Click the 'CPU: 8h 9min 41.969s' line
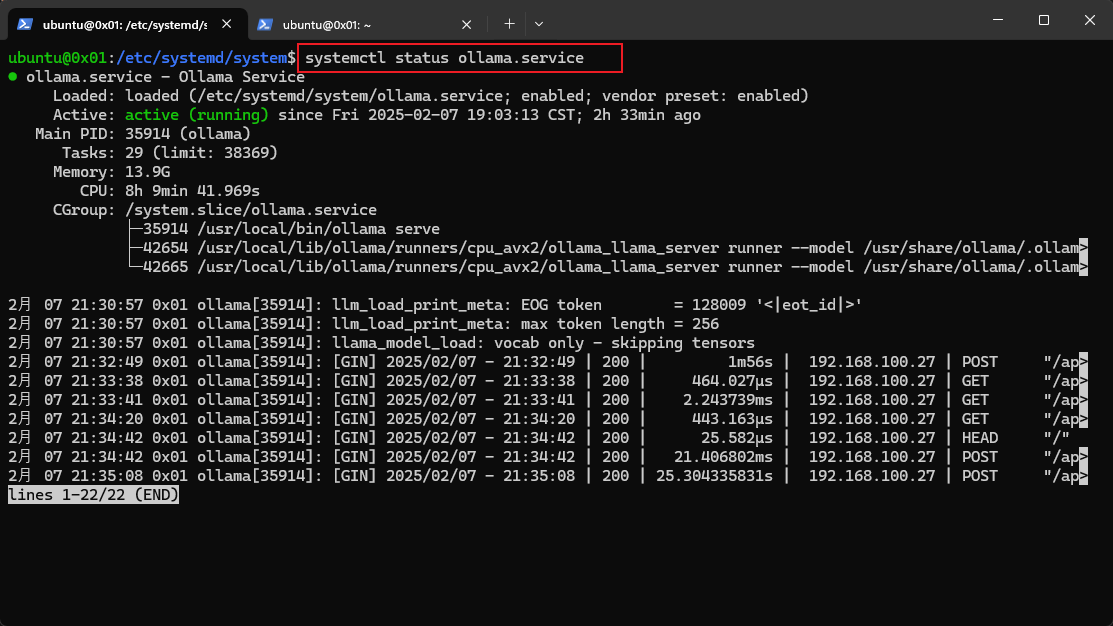This screenshot has height=626, width=1113. coord(170,192)
